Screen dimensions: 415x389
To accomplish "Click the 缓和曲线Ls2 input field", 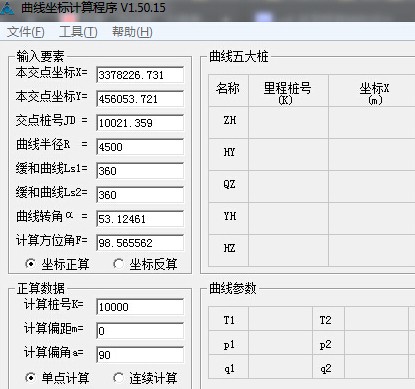I will click(x=140, y=195).
